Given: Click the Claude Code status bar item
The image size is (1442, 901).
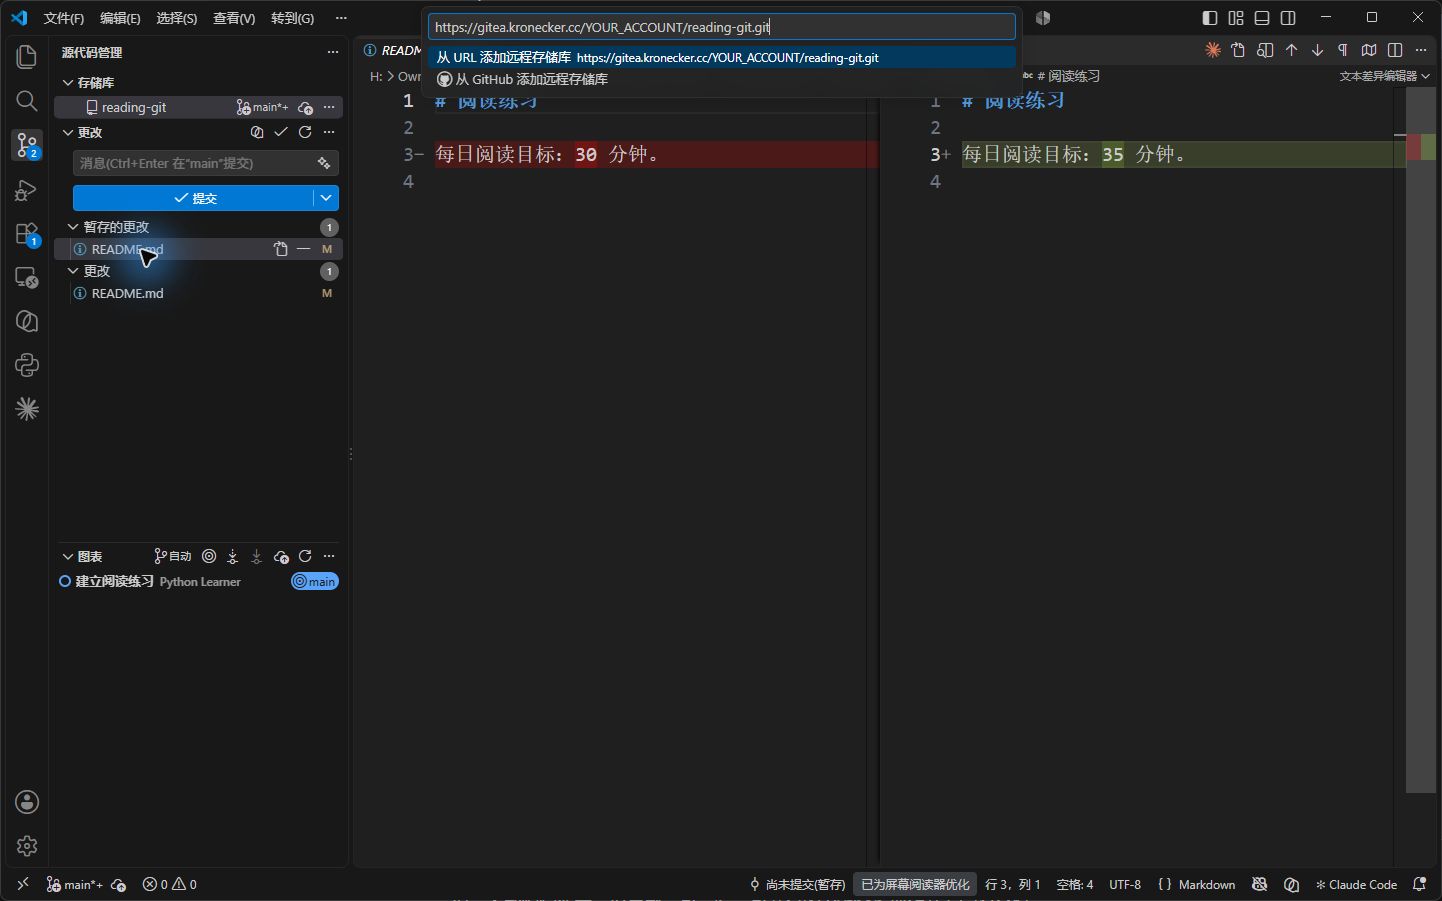Looking at the screenshot, I should [x=1356, y=885].
